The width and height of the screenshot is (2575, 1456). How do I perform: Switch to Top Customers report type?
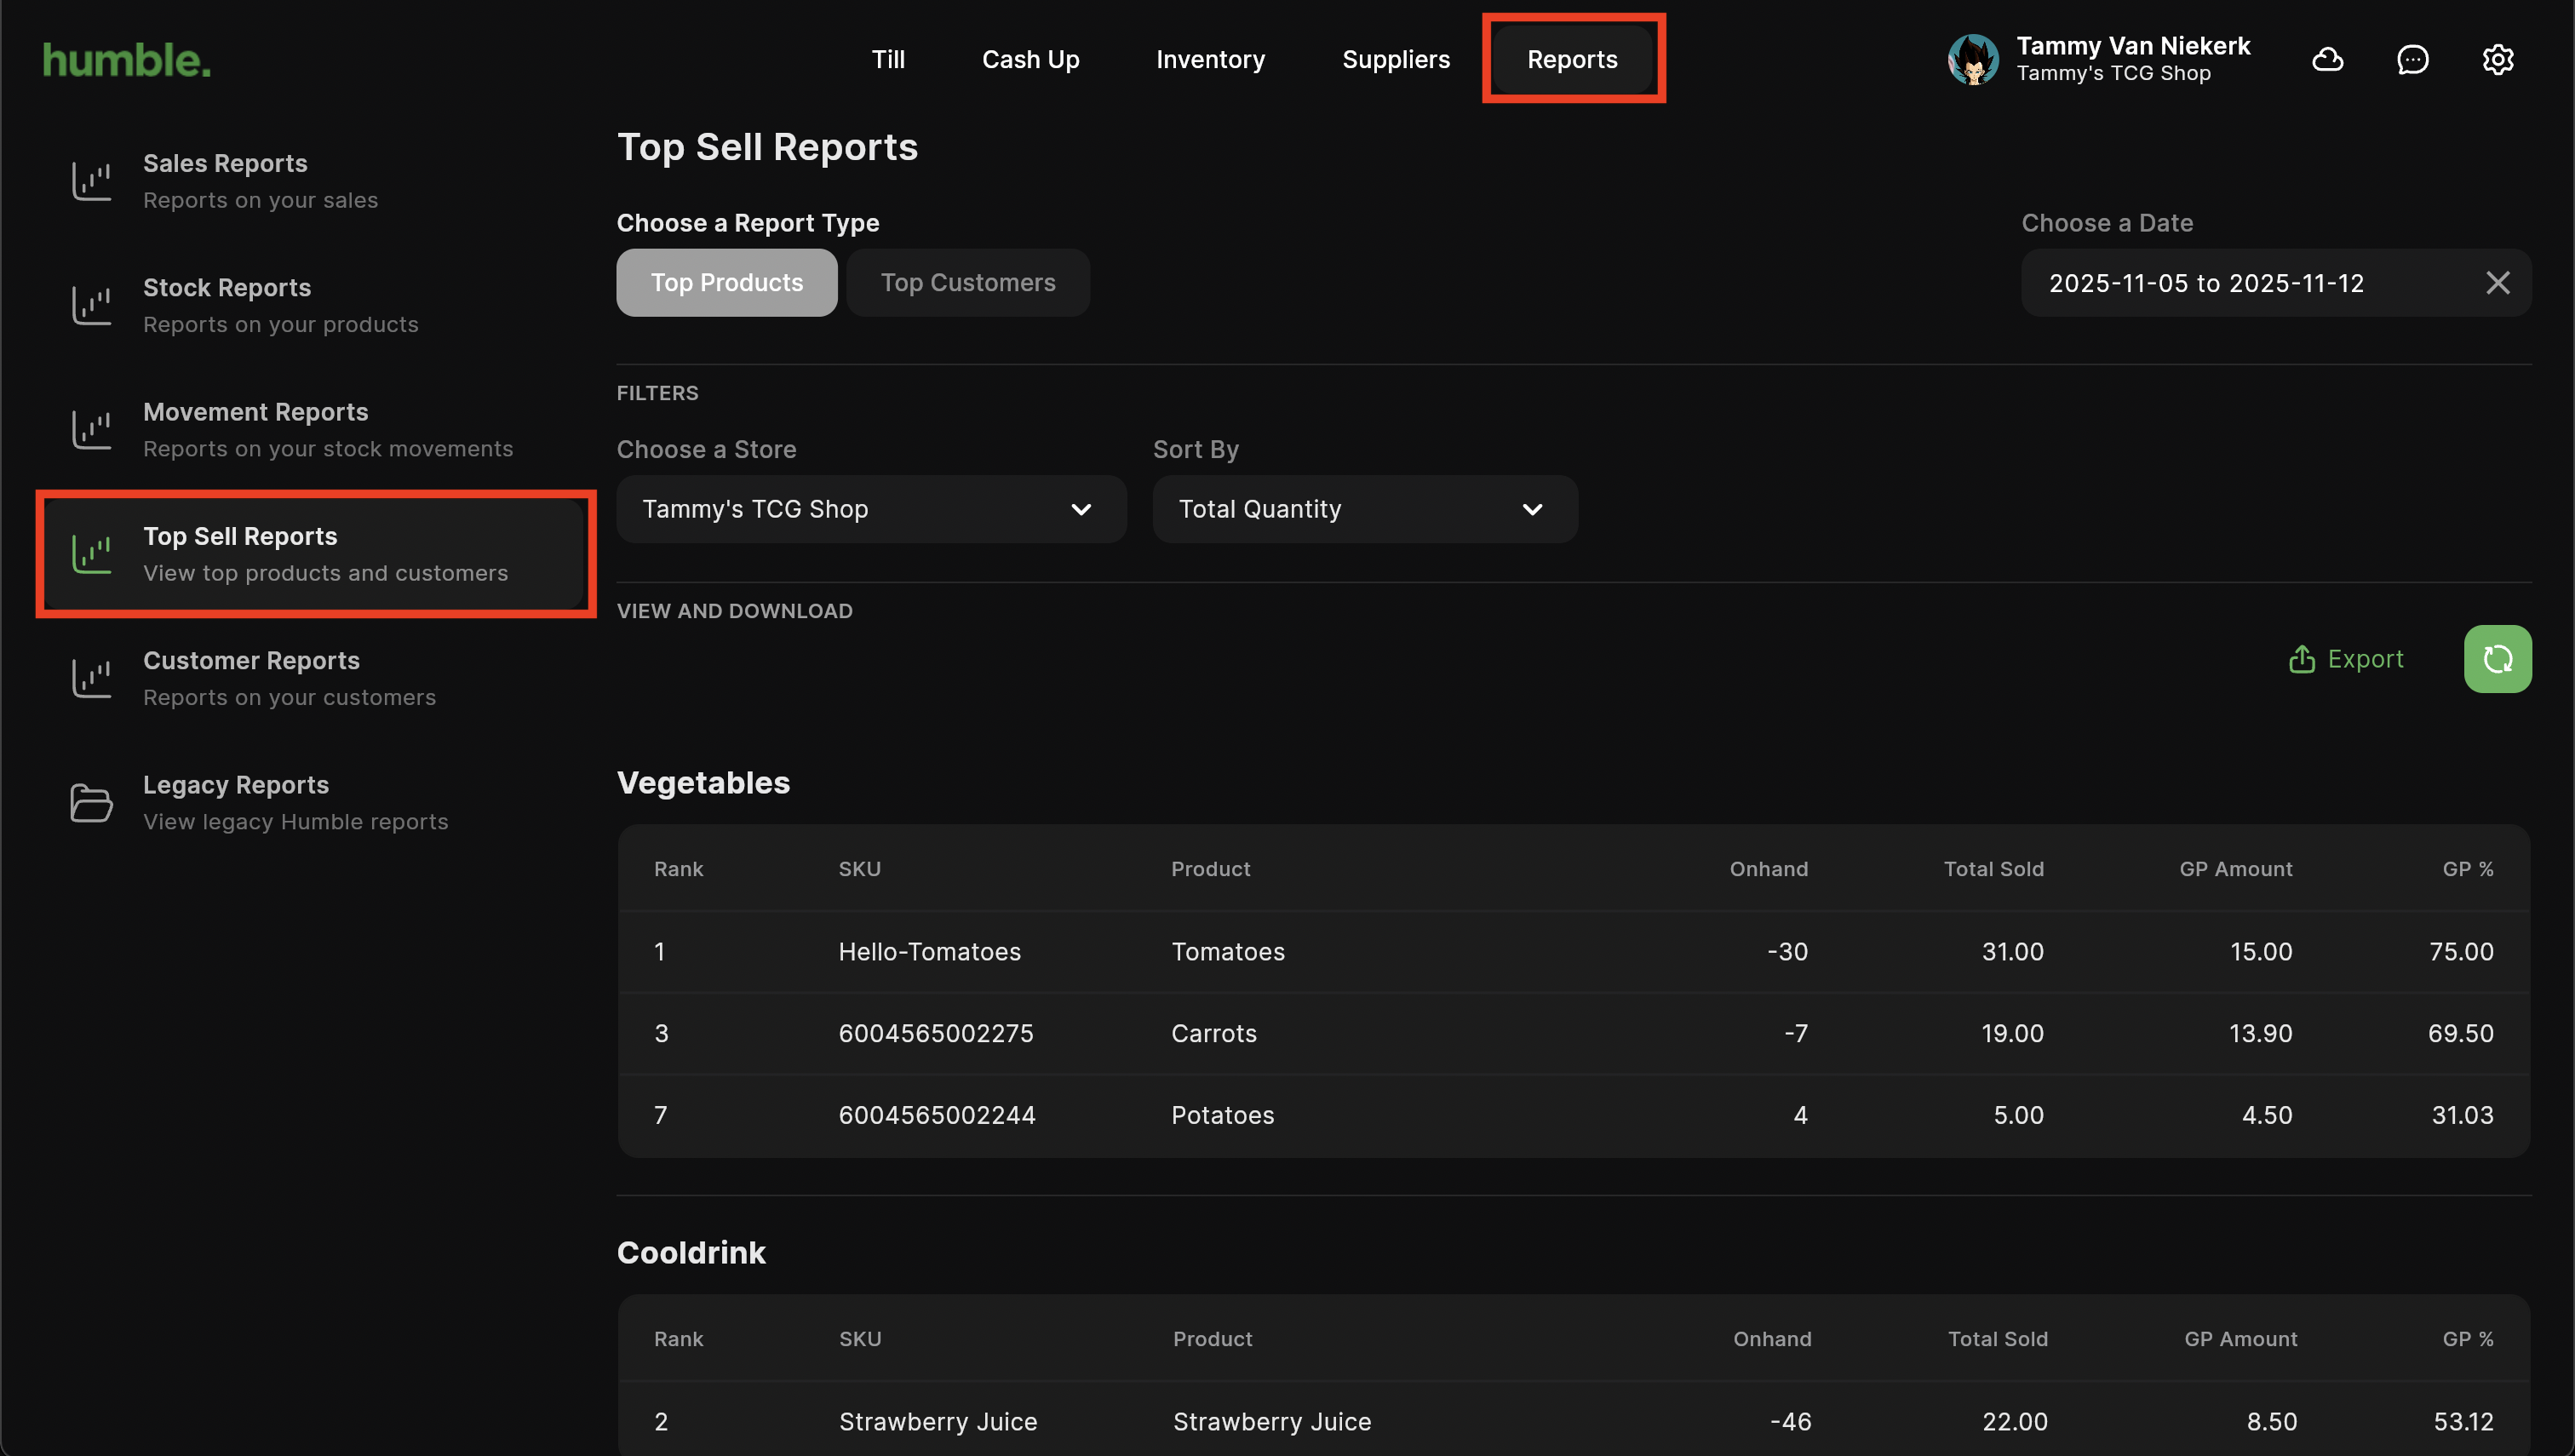[x=967, y=283]
